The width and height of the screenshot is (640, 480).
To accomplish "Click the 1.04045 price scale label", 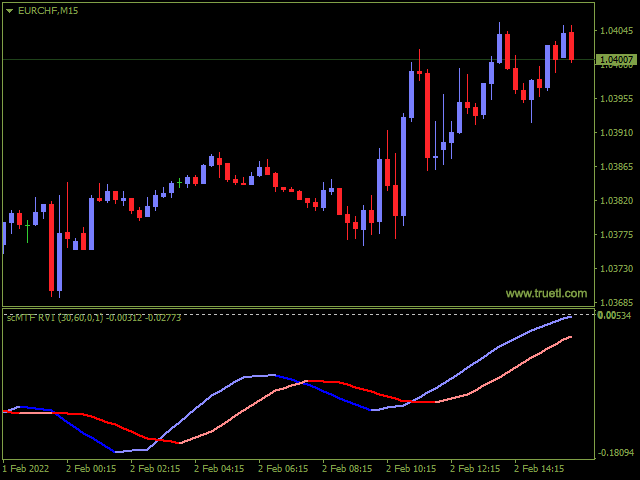I will [616, 31].
